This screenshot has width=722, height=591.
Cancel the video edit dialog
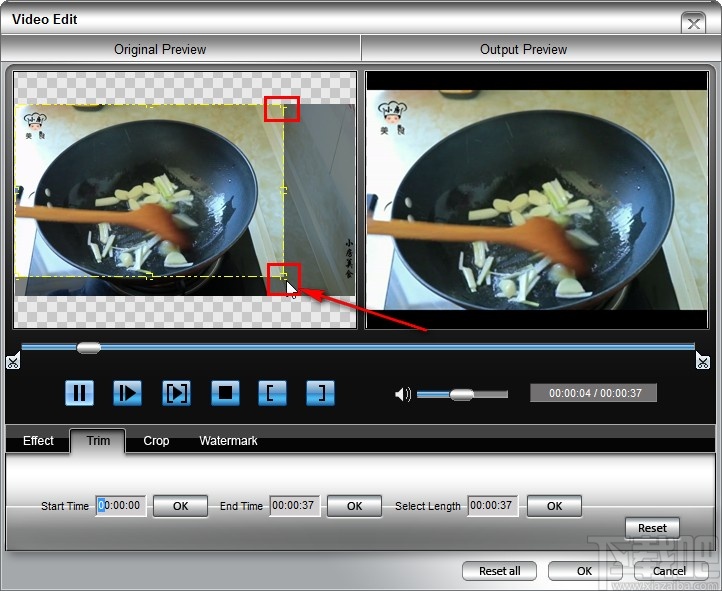(670, 571)
